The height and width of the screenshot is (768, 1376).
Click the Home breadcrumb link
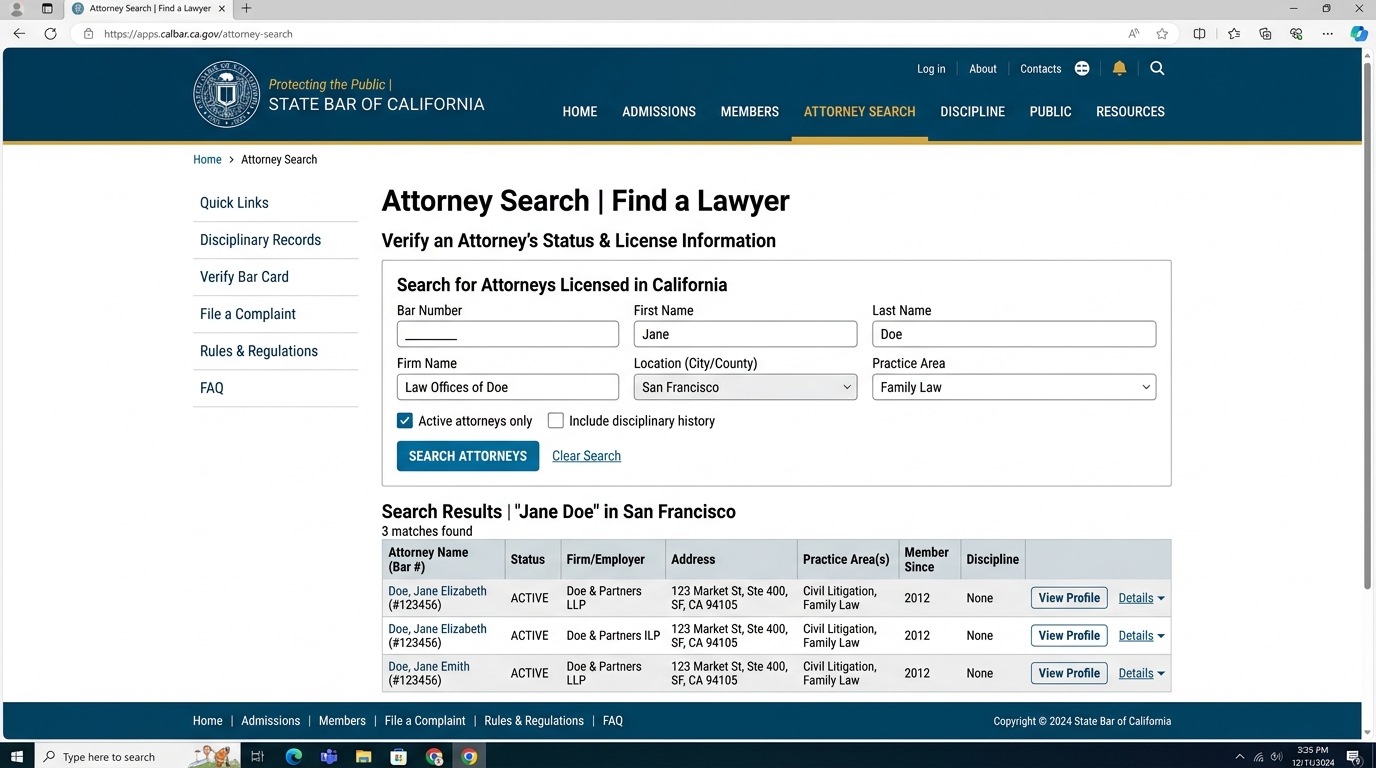click(x=207, y=160)
